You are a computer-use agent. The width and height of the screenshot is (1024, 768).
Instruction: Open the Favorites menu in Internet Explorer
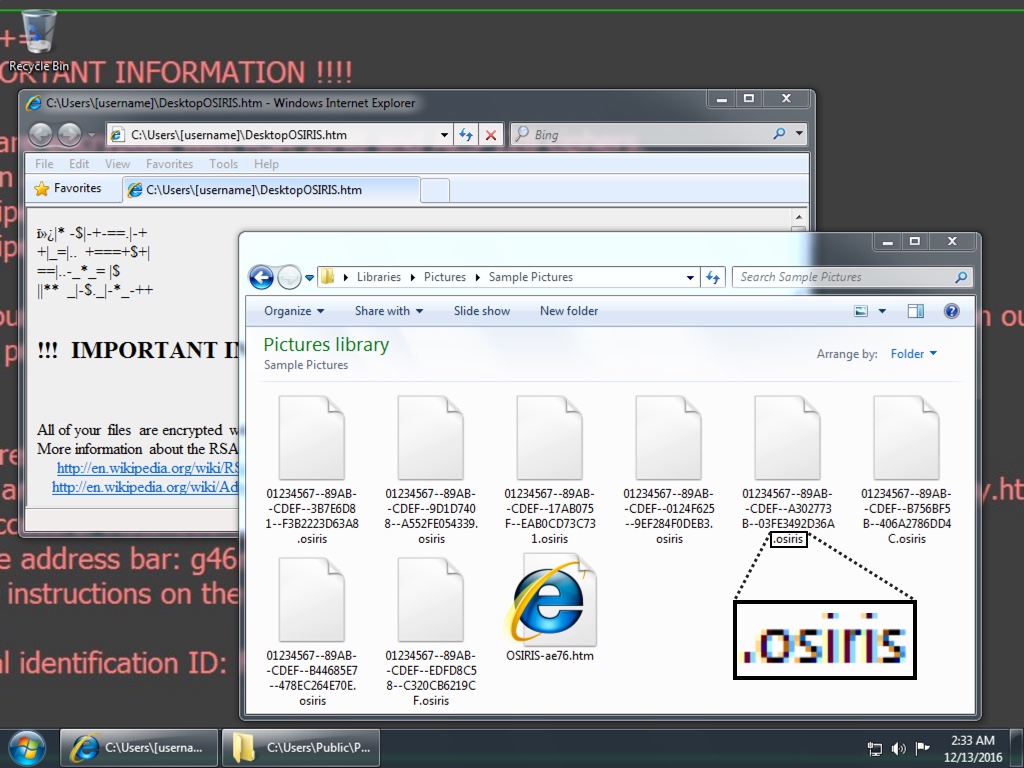point(169,164)
